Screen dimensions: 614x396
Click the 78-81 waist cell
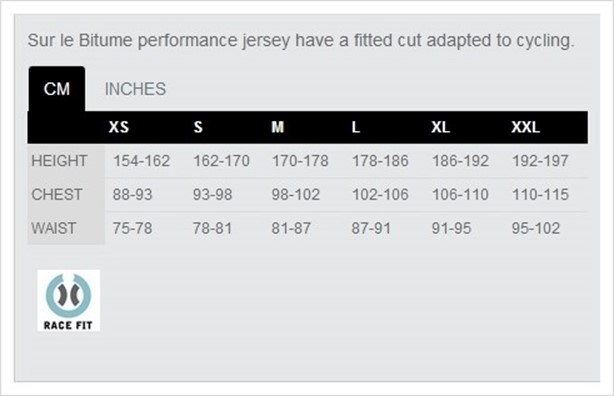[x=212, y=228]
